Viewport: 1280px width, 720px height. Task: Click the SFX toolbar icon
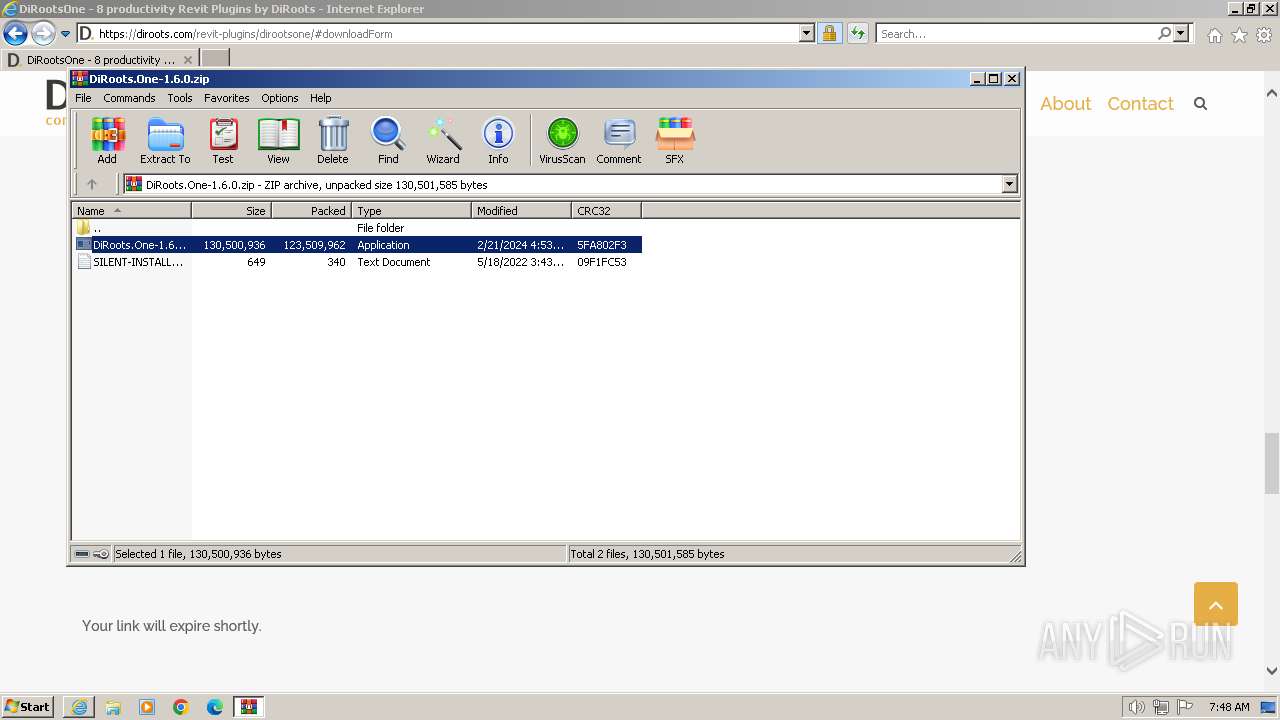pyautogui.click(x=675, y=141)
